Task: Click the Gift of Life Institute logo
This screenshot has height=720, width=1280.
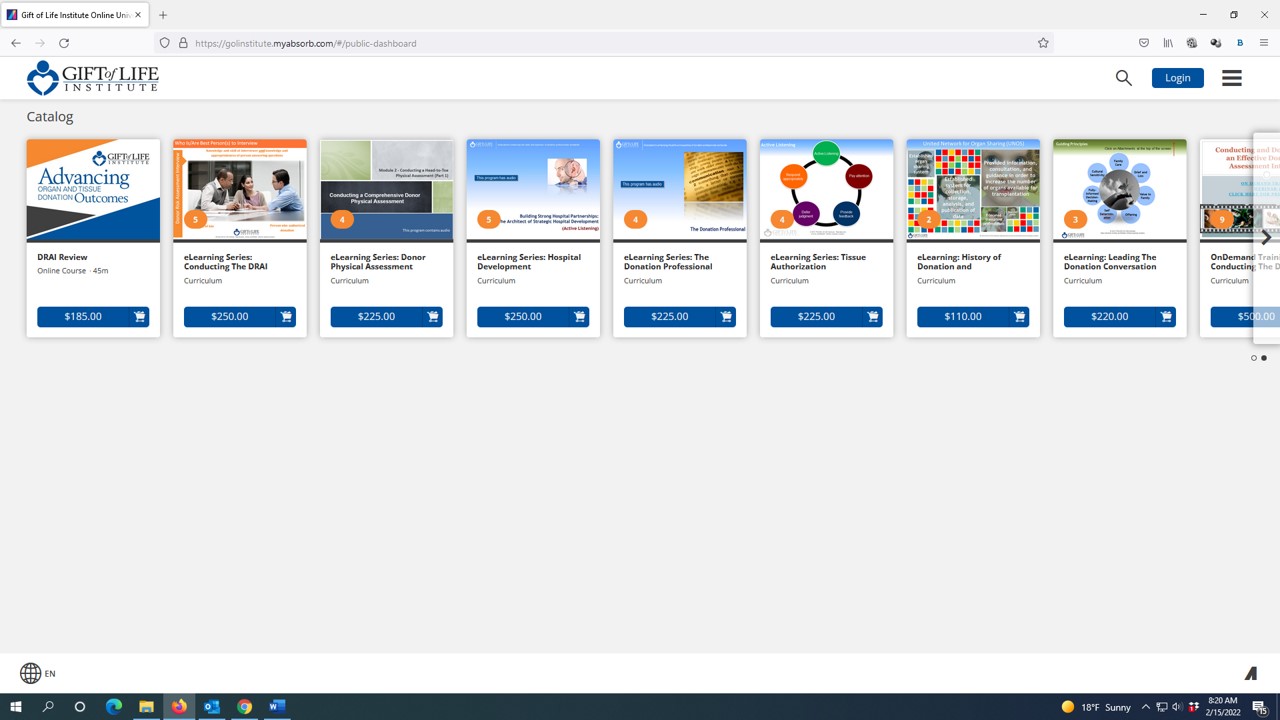Action: (92, 78)
